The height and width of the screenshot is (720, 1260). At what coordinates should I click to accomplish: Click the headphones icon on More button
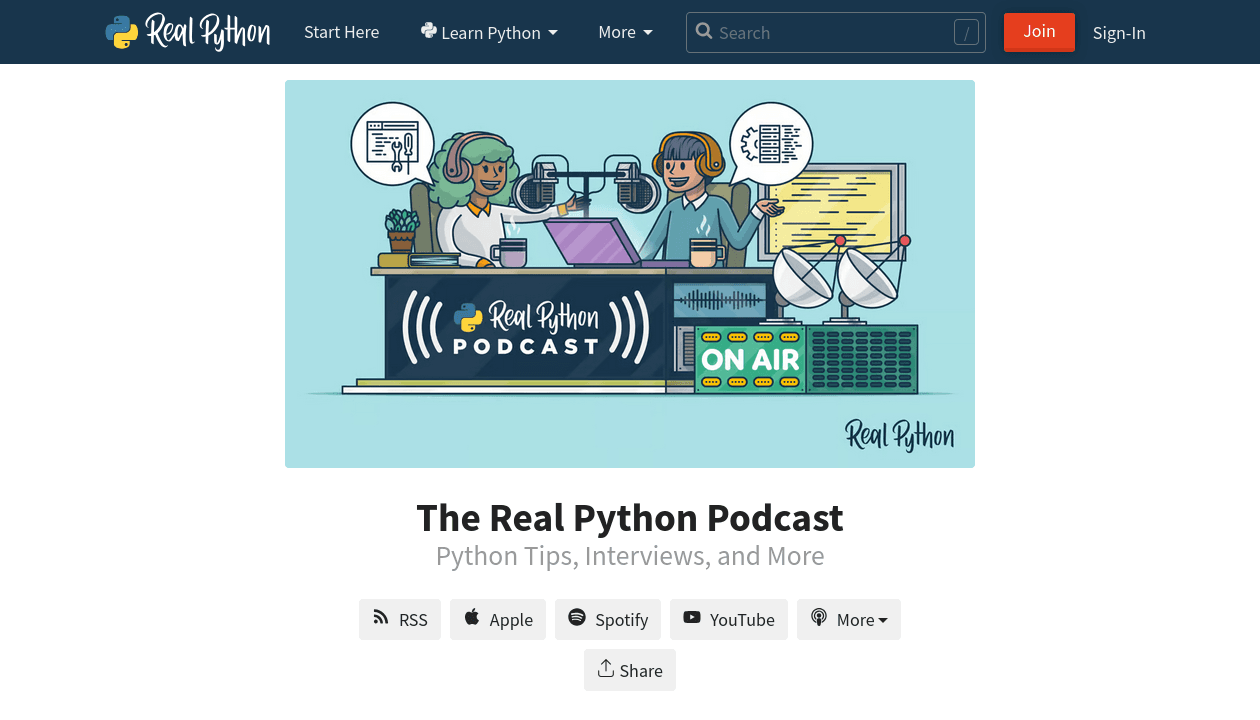click(x=819, y=618)
